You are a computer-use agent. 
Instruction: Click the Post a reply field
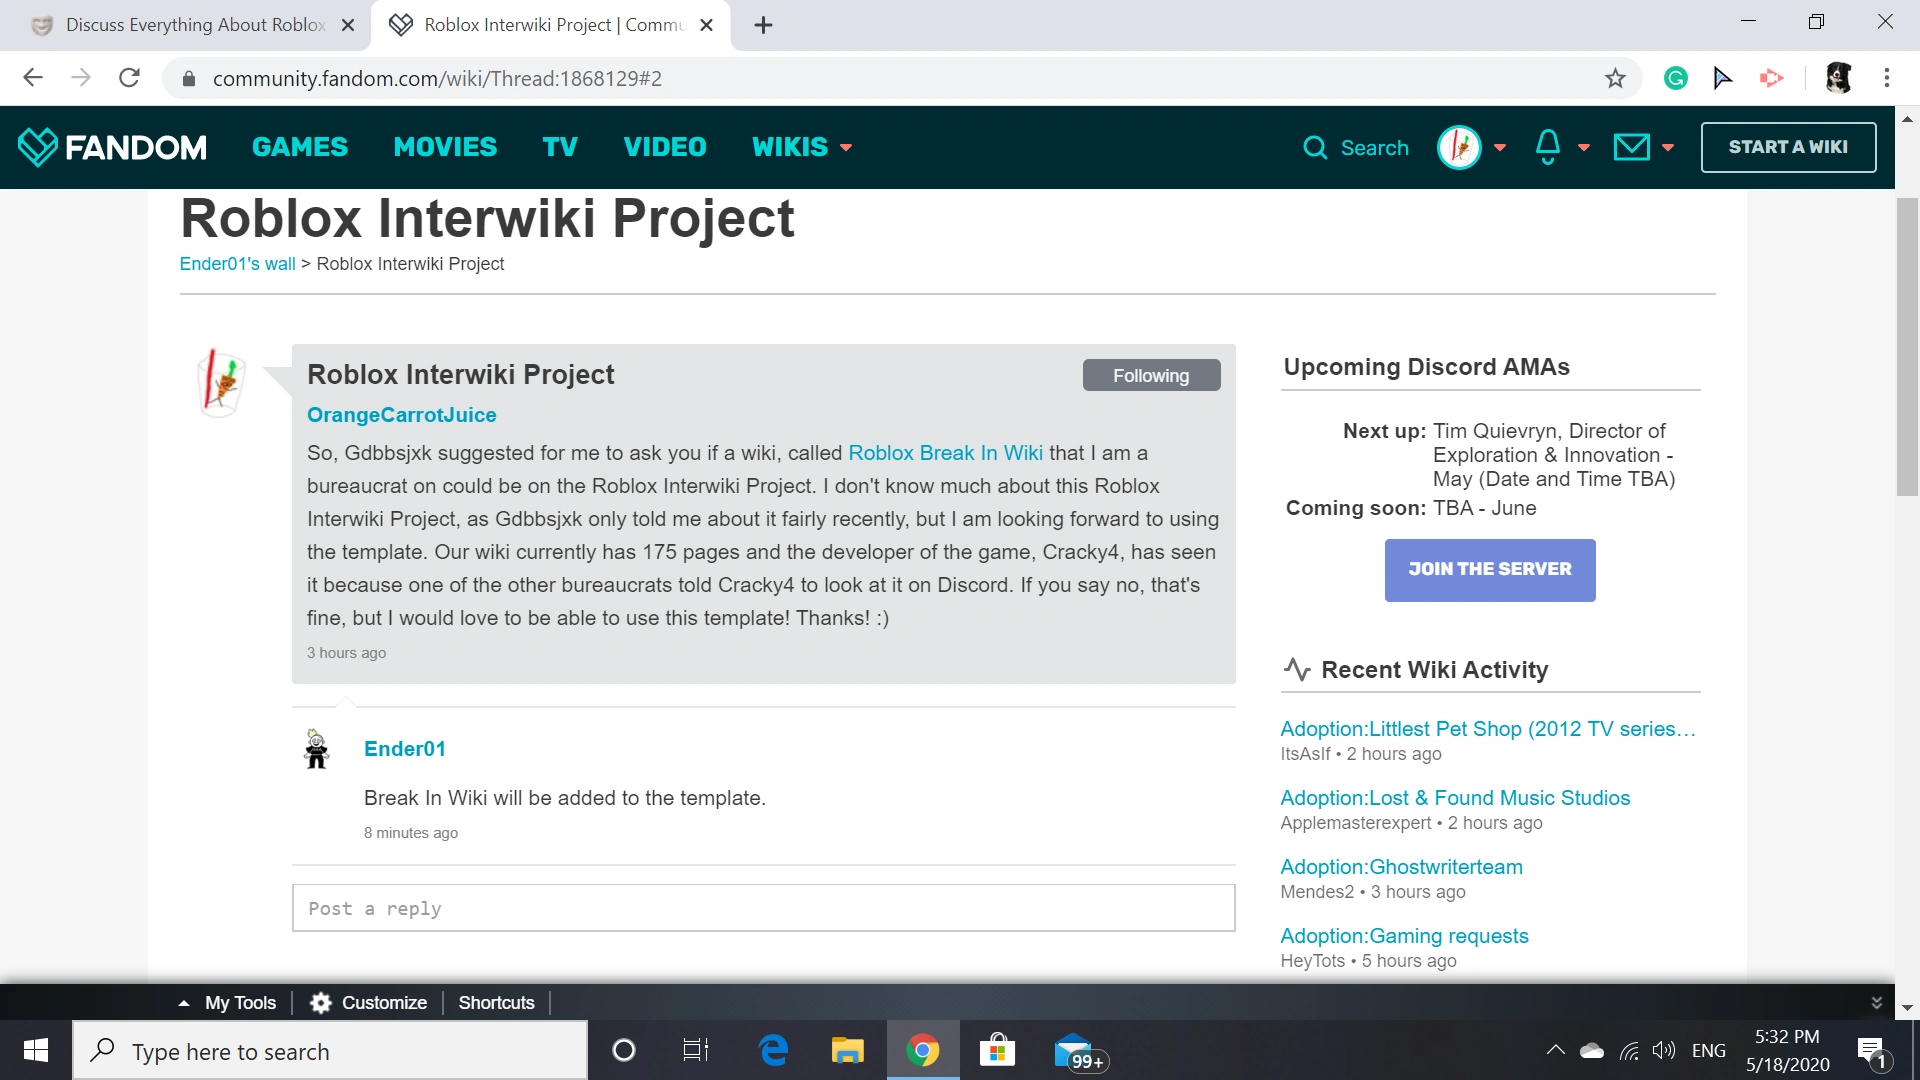tap(762, 907)
